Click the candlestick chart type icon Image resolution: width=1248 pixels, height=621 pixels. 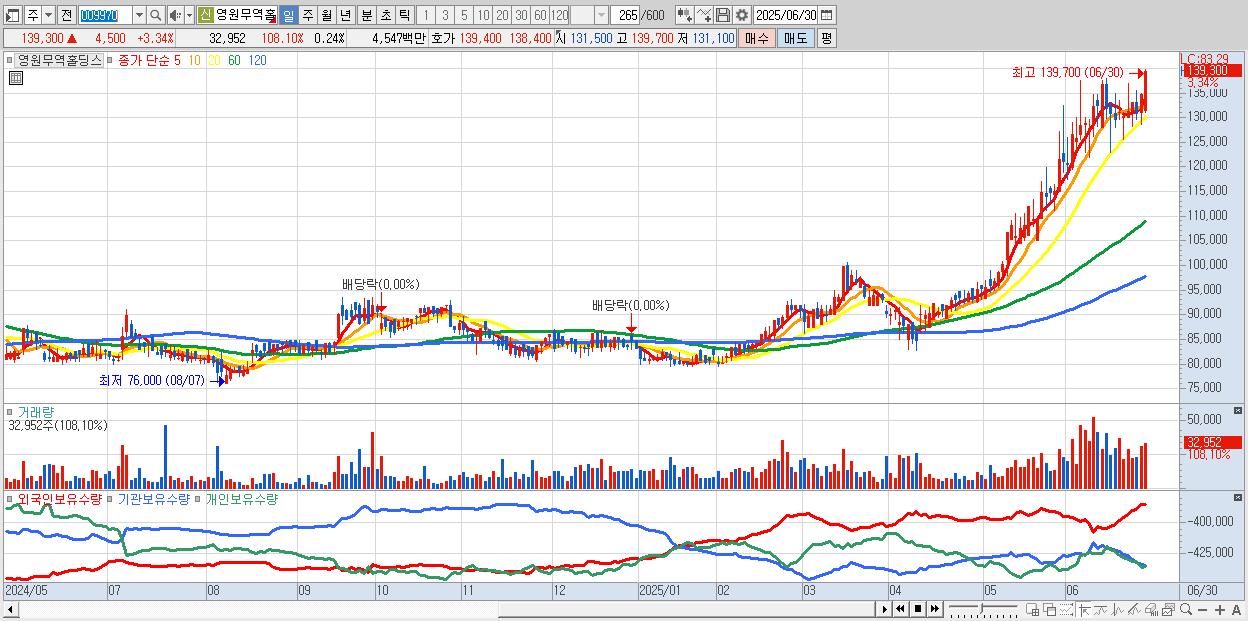[685, 15]
